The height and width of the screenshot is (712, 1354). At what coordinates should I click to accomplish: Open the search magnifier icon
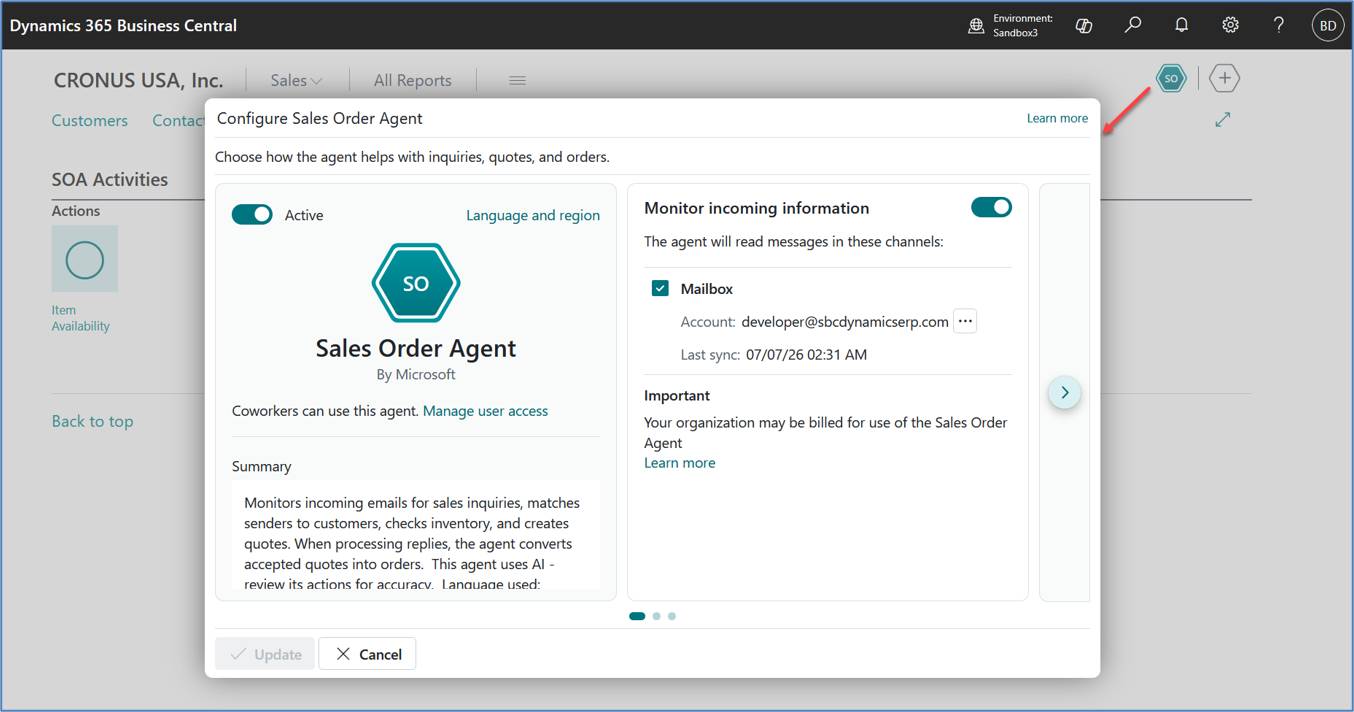[x=1132, y=25]
